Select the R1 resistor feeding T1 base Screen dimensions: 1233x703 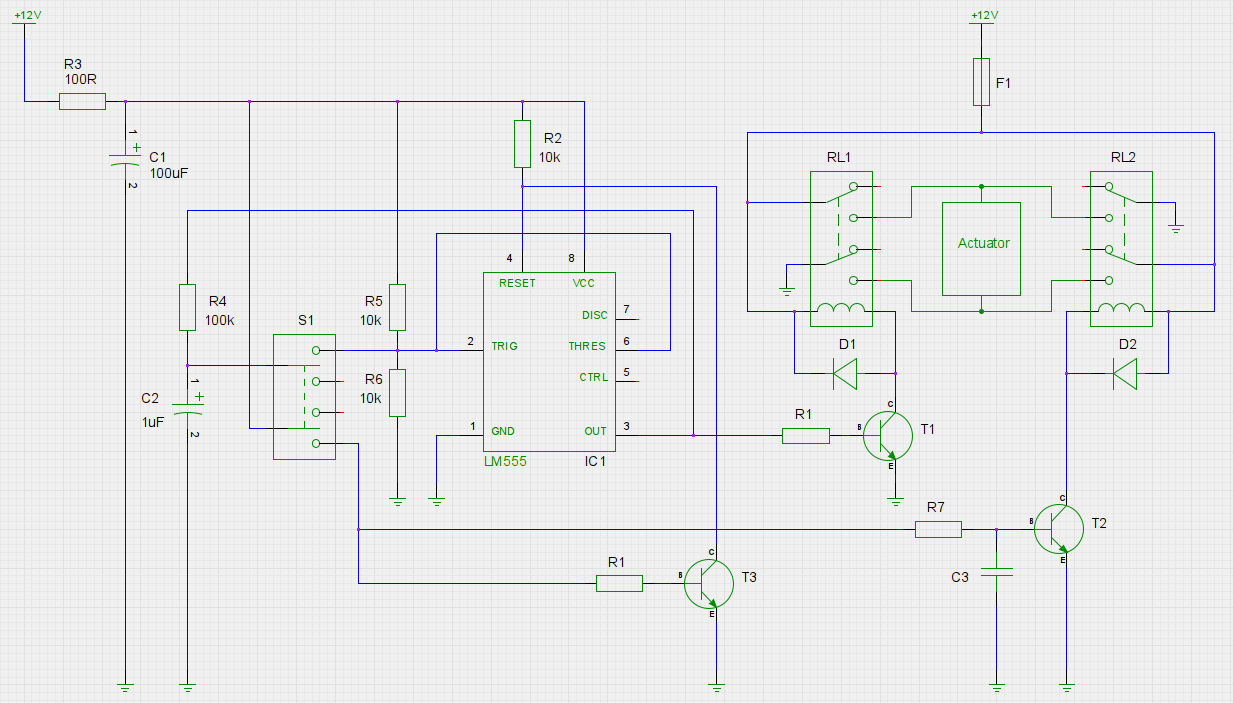pyautogui.click(x=806, y=435)
